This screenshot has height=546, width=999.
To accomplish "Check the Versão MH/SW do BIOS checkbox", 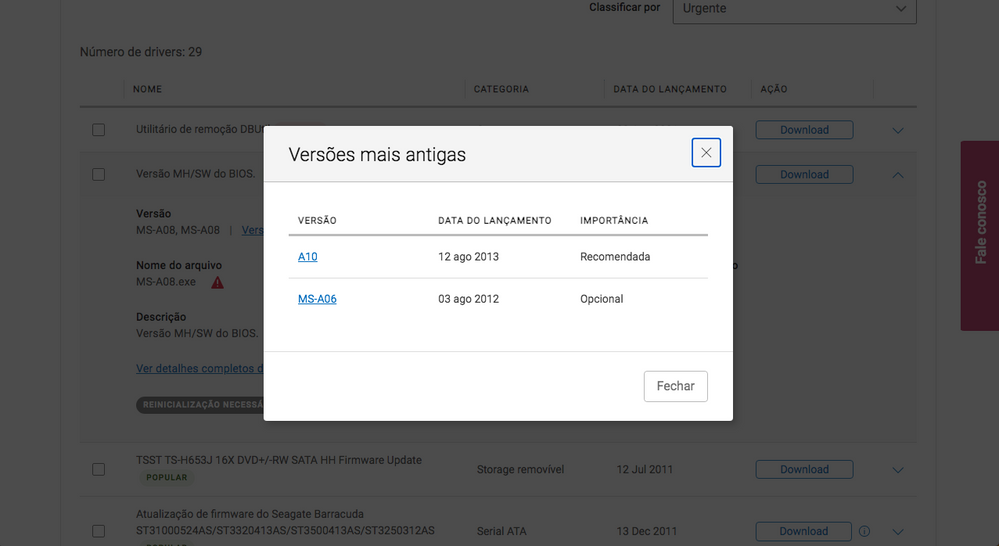I will pos(98,174).
